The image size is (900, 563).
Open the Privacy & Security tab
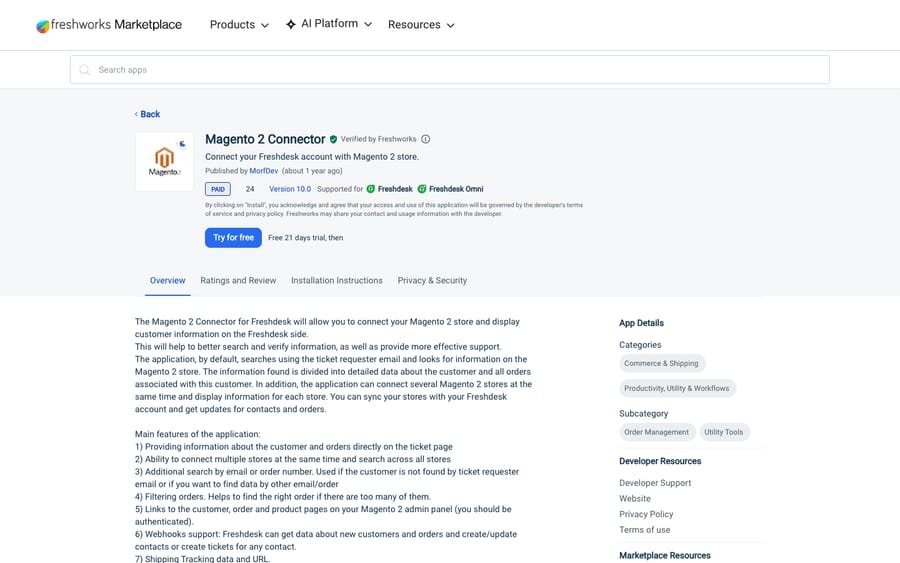tap(432, 281)
